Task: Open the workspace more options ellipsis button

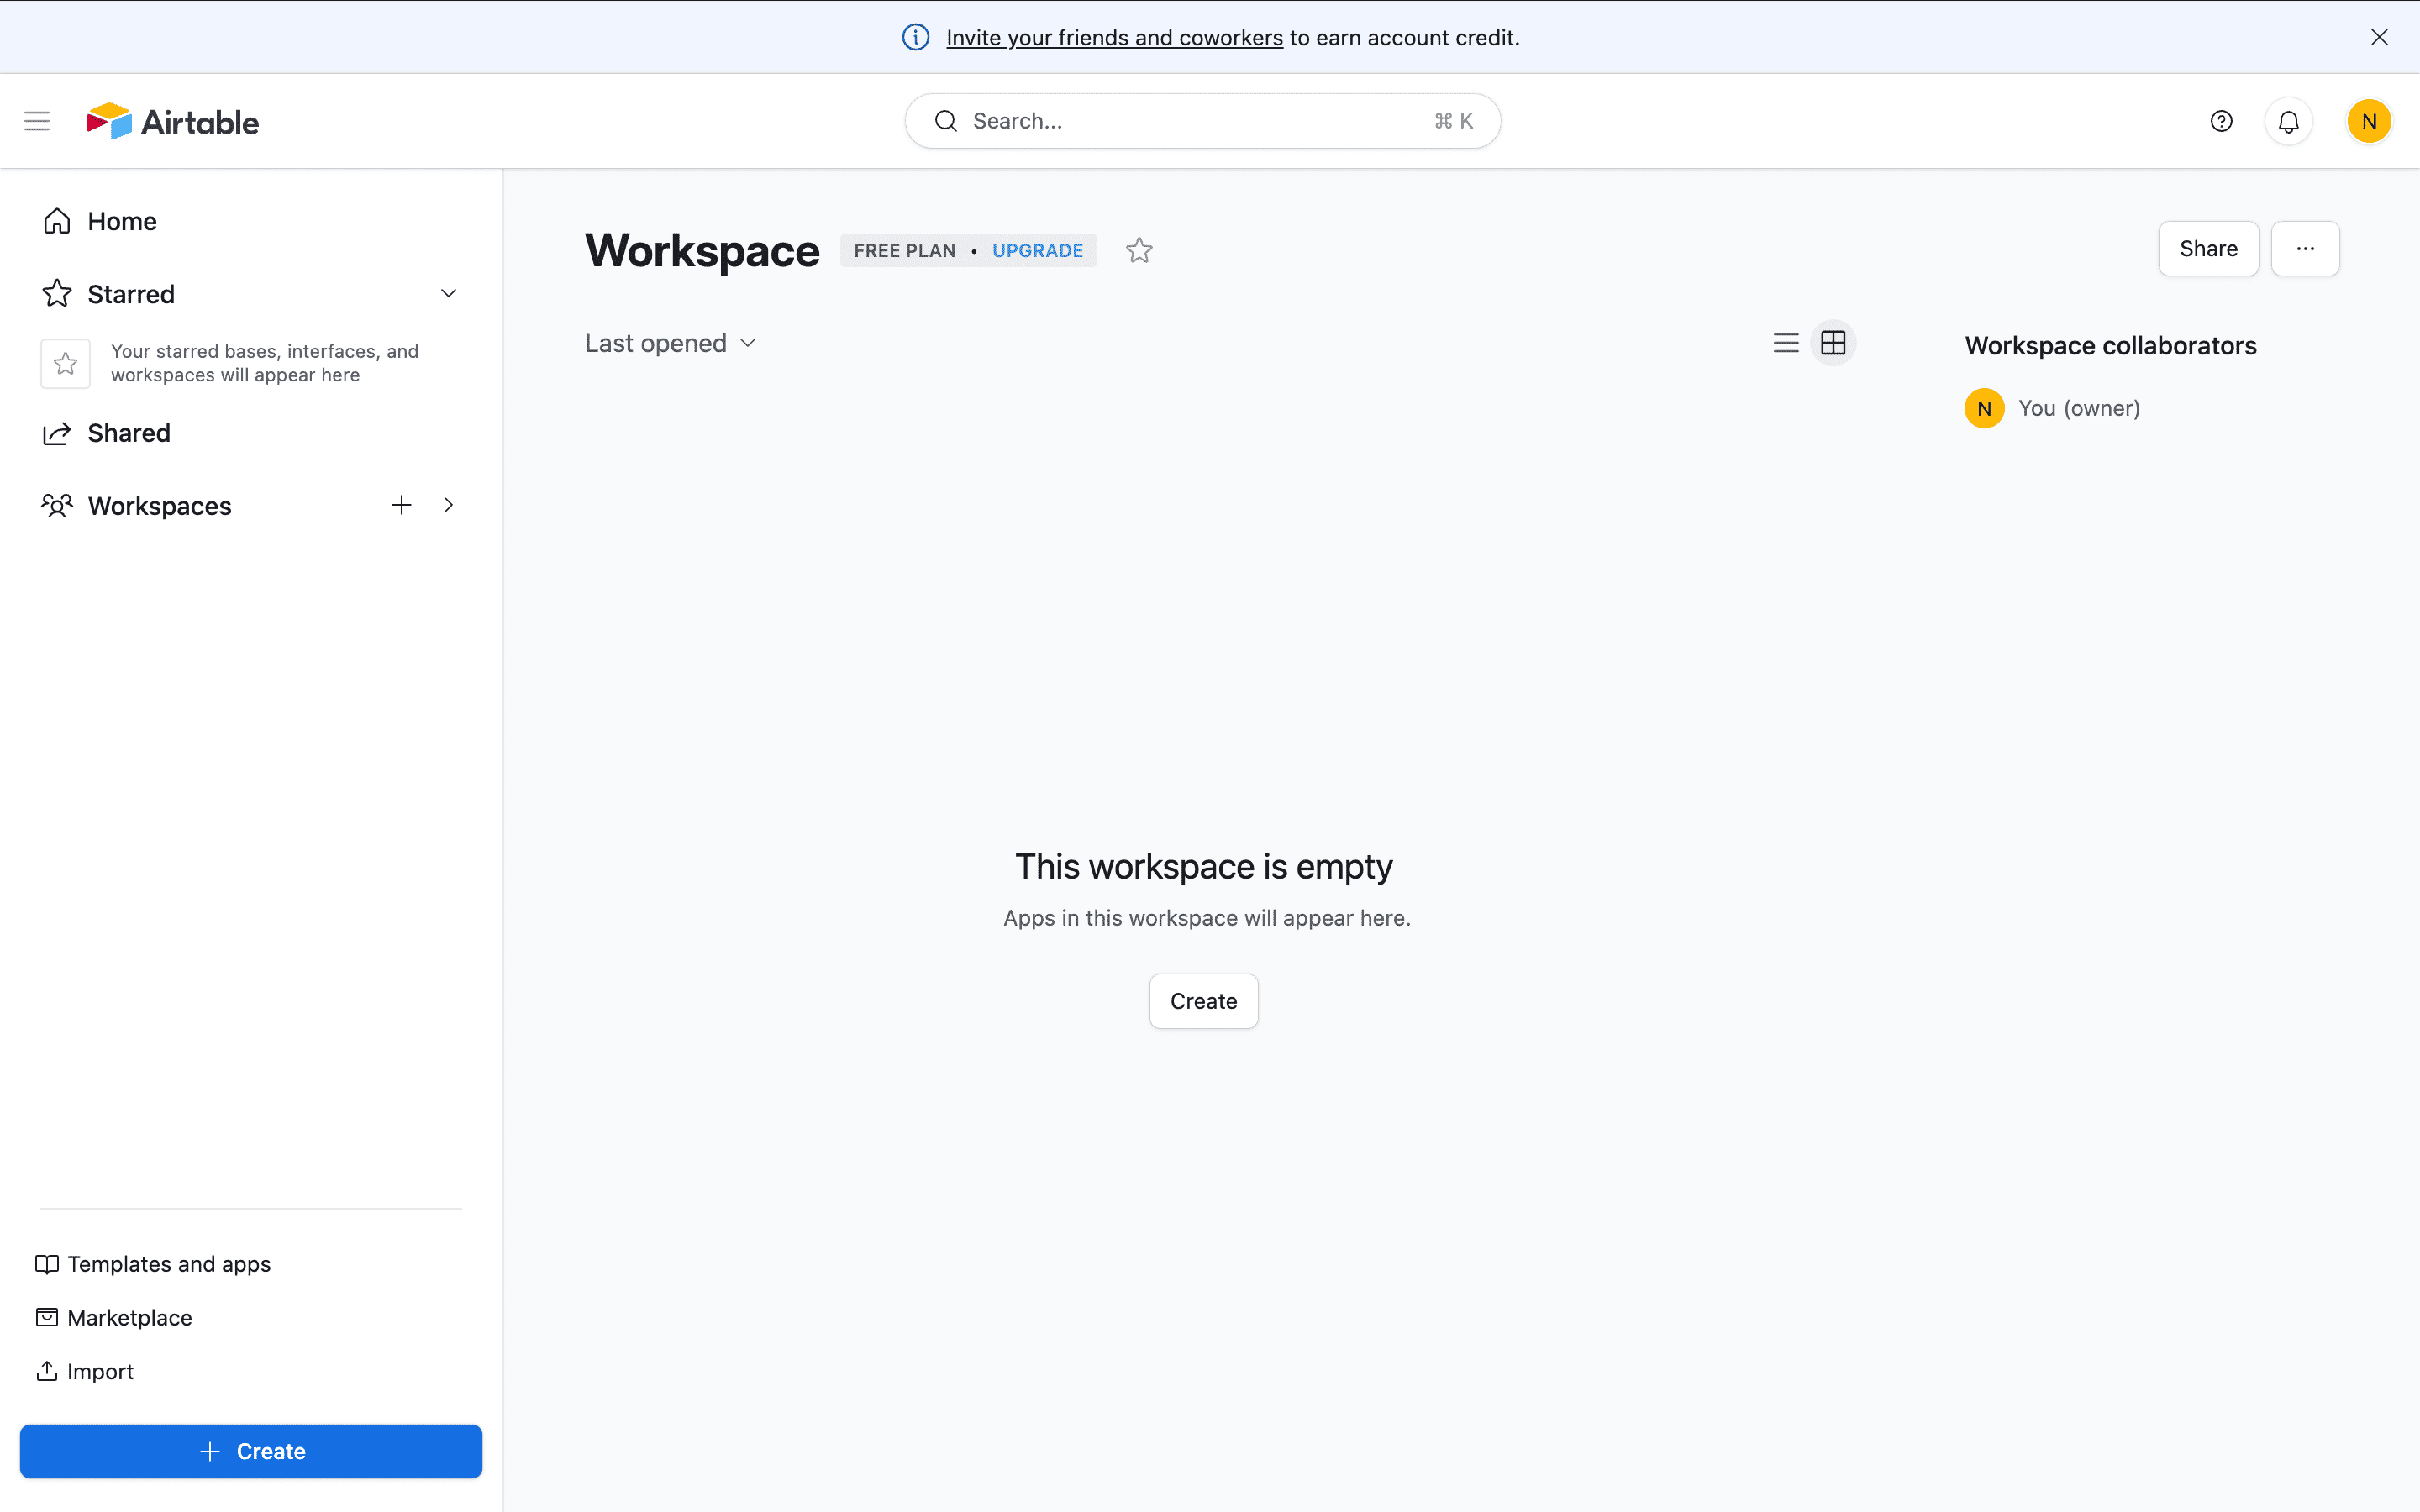Action: [2305, 248]
